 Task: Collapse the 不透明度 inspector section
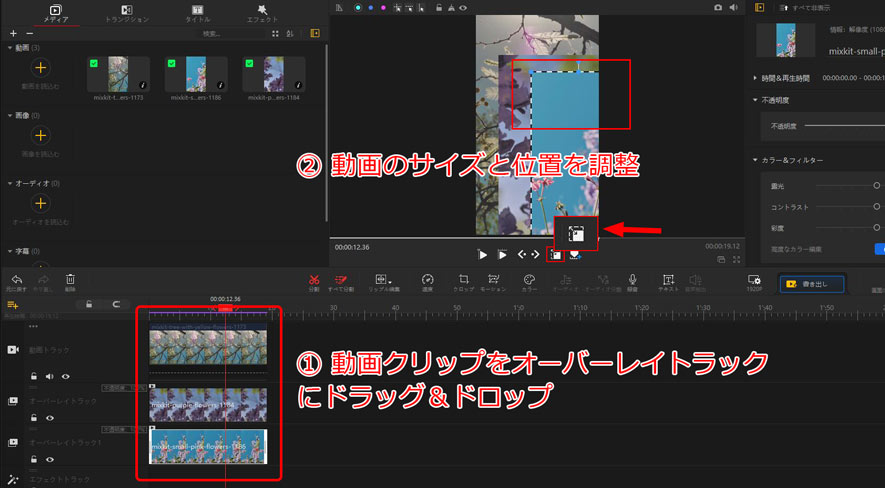coord(756,100)
